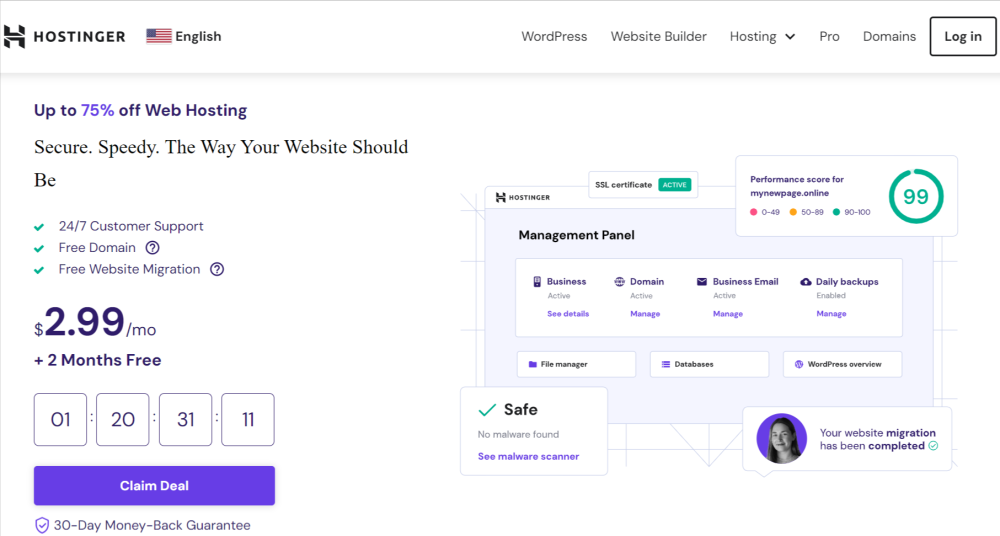Click the Domain globe icon in panel
Screen dimensions: 1000x536
tap(619, 281)
